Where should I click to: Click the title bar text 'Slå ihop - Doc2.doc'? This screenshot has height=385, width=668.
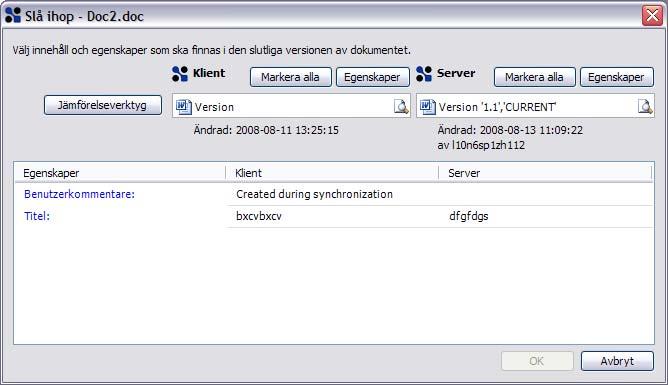(x=84, y=17)
